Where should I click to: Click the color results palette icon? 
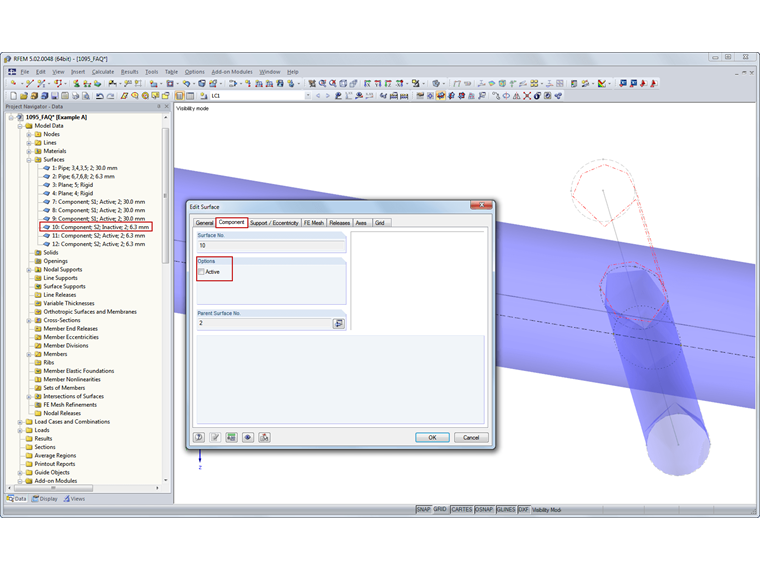pyautogui.click(x=602, y=83)
